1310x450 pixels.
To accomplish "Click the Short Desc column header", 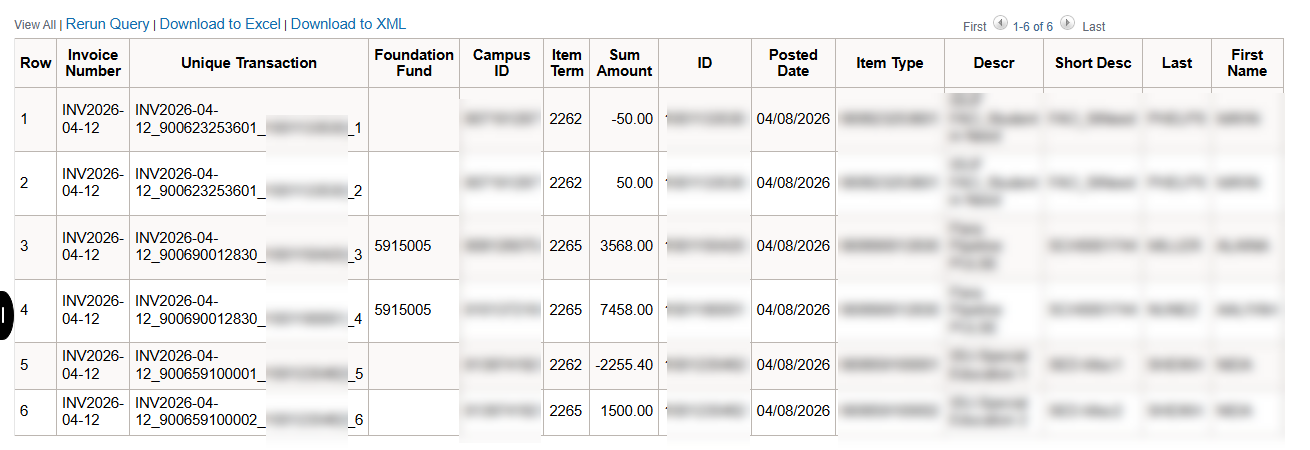I will click(1093, 63).
